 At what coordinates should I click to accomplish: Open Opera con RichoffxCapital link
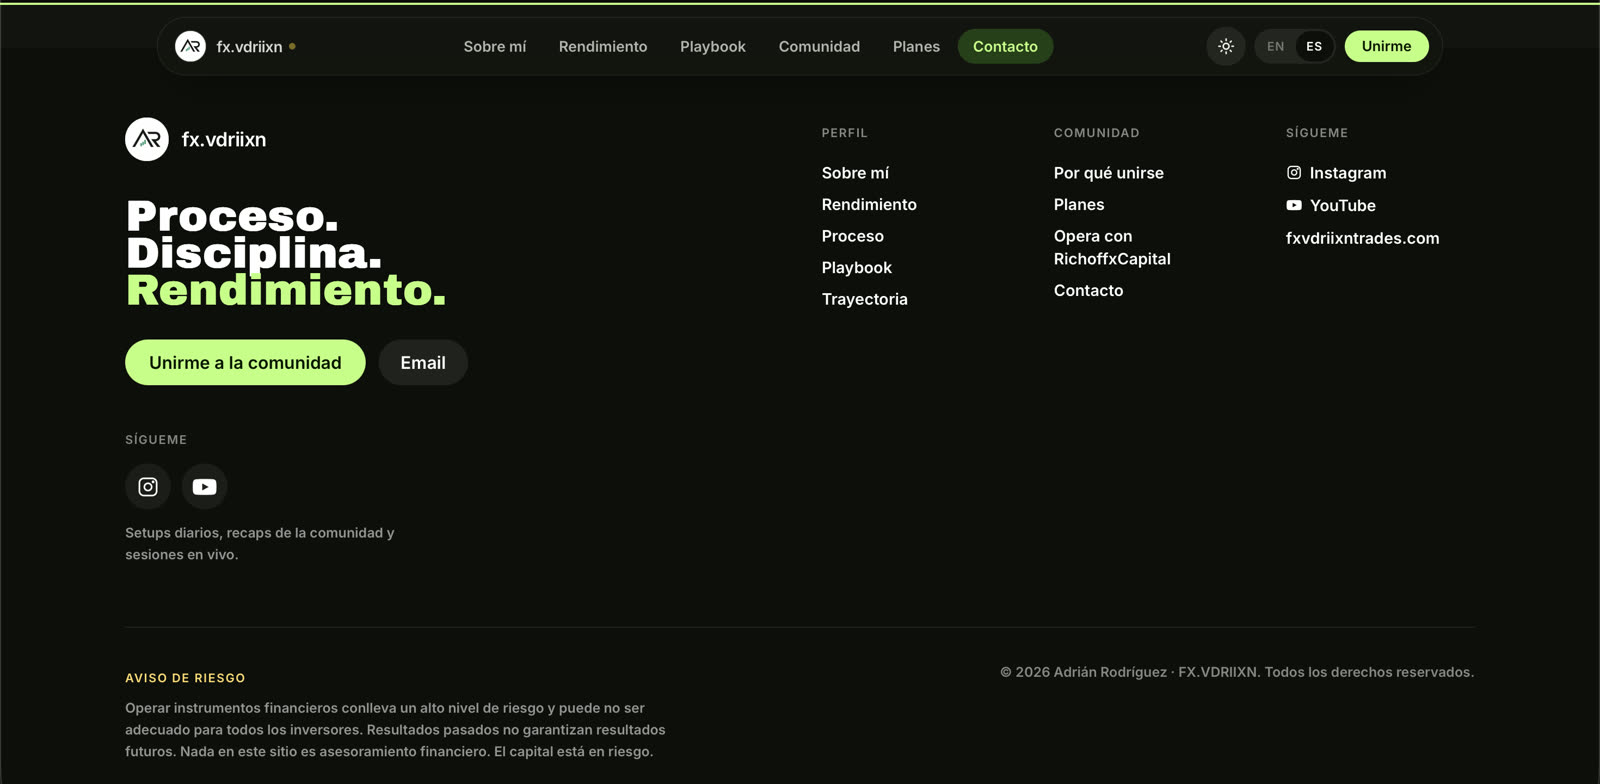(1112, 247)
